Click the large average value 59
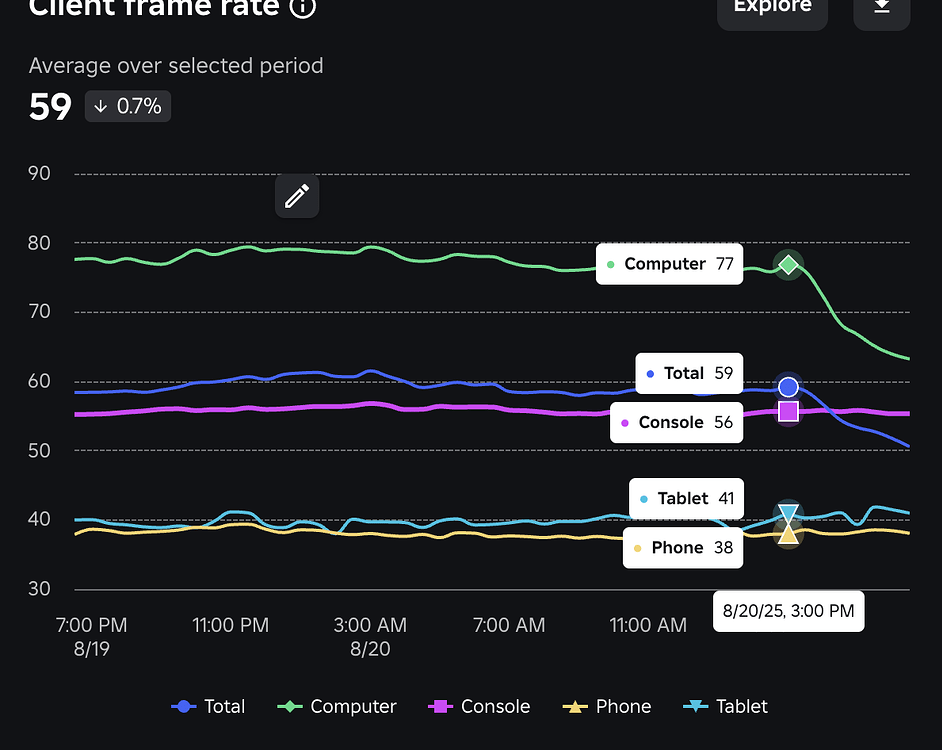The height and width of the screenshot is (750, 942). (x=50, y=107)
